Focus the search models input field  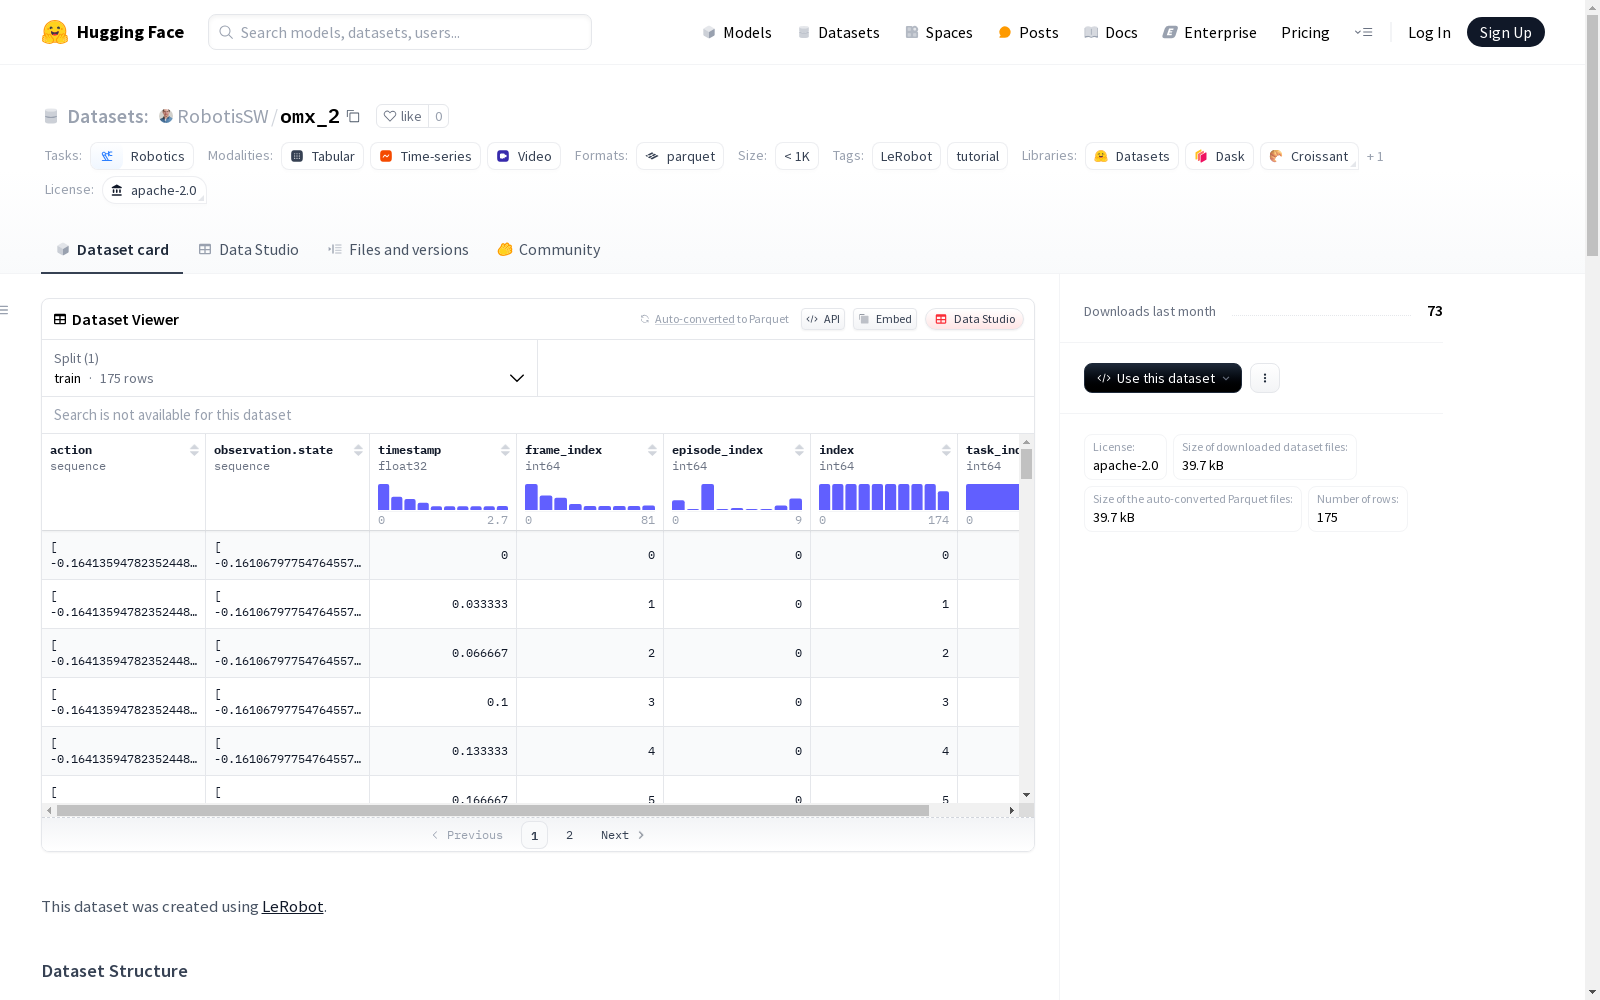tap(400, 32)
